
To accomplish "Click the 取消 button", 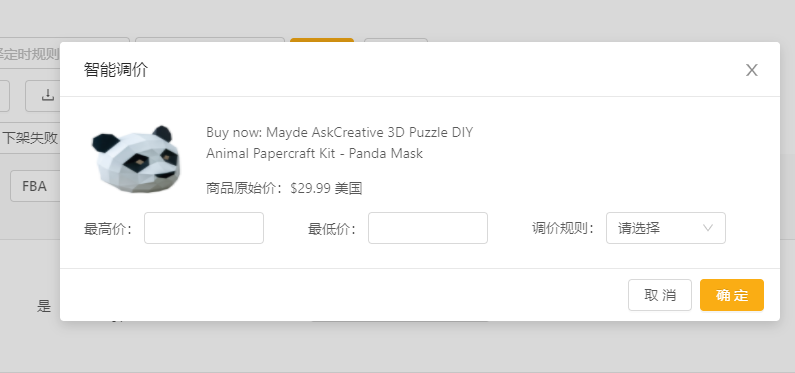I will 660,295.
